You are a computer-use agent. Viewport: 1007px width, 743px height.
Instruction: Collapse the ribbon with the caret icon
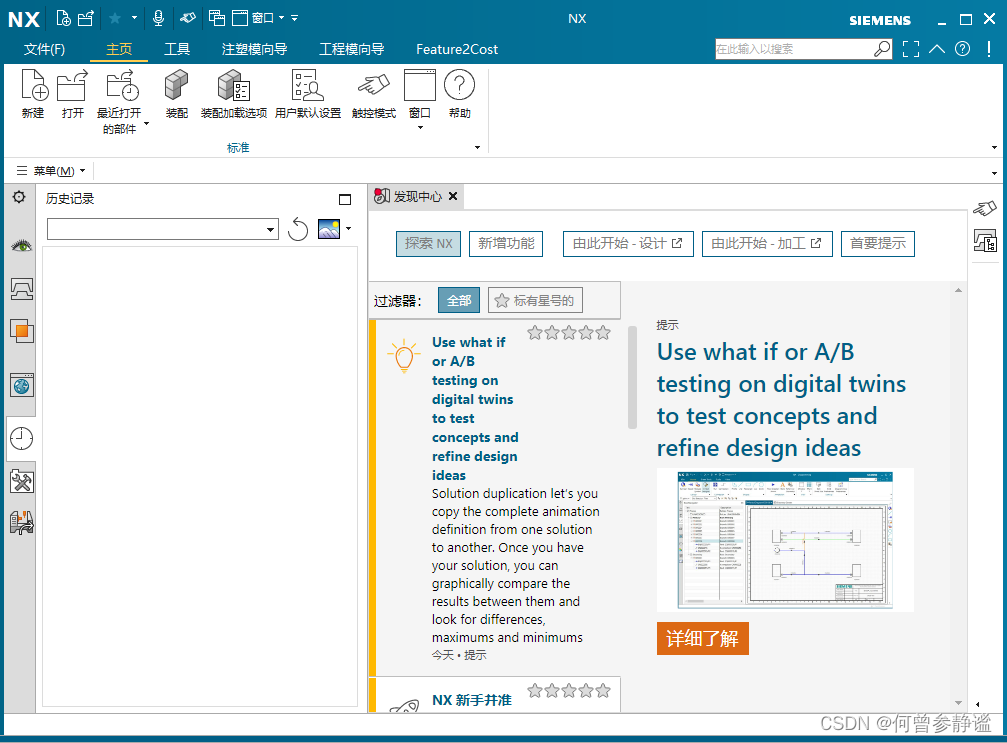[937, 49]
